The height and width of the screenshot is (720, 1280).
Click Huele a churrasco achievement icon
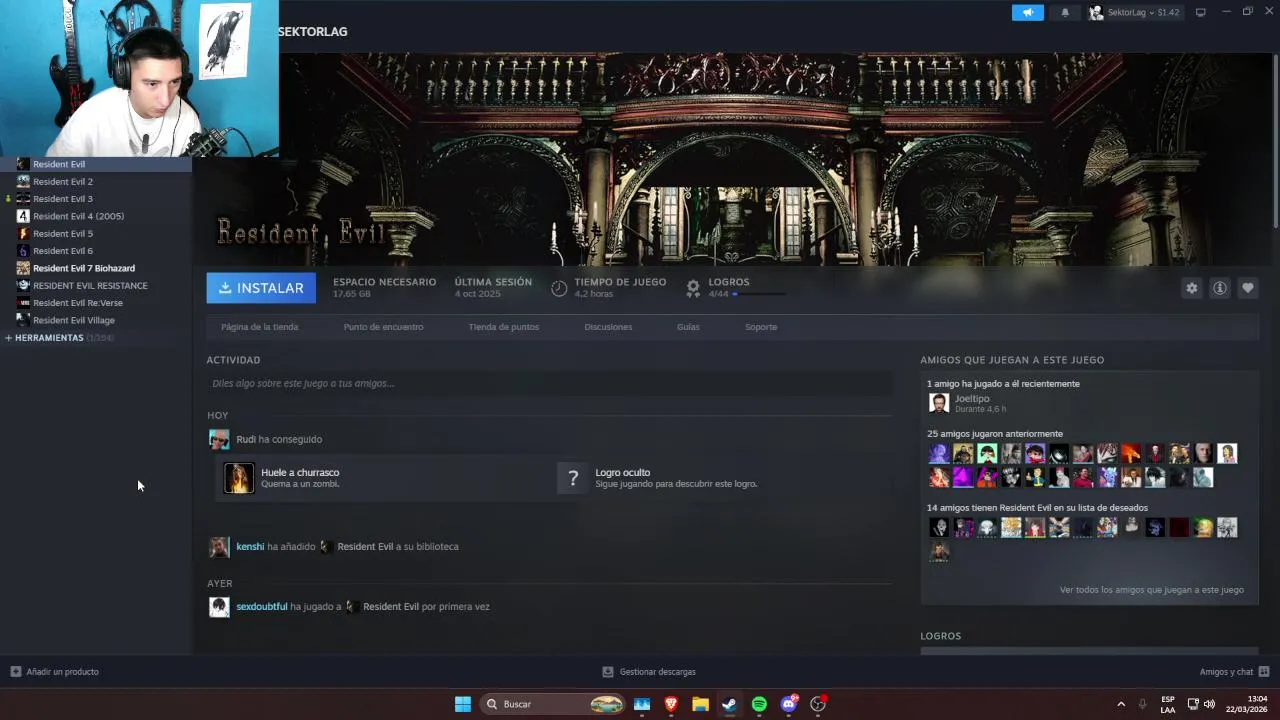click(239, 478)
